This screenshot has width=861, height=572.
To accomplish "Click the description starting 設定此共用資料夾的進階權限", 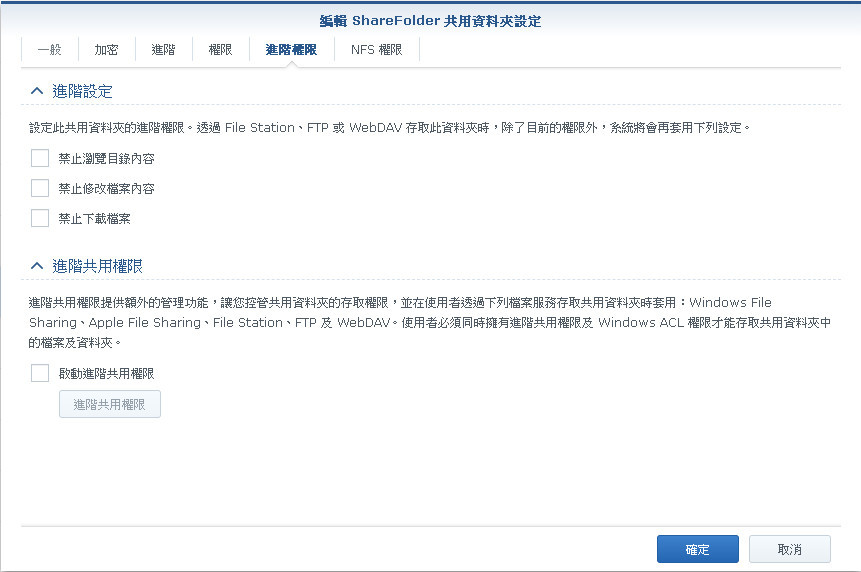I will pyautogui.click(x=390, y=128).
